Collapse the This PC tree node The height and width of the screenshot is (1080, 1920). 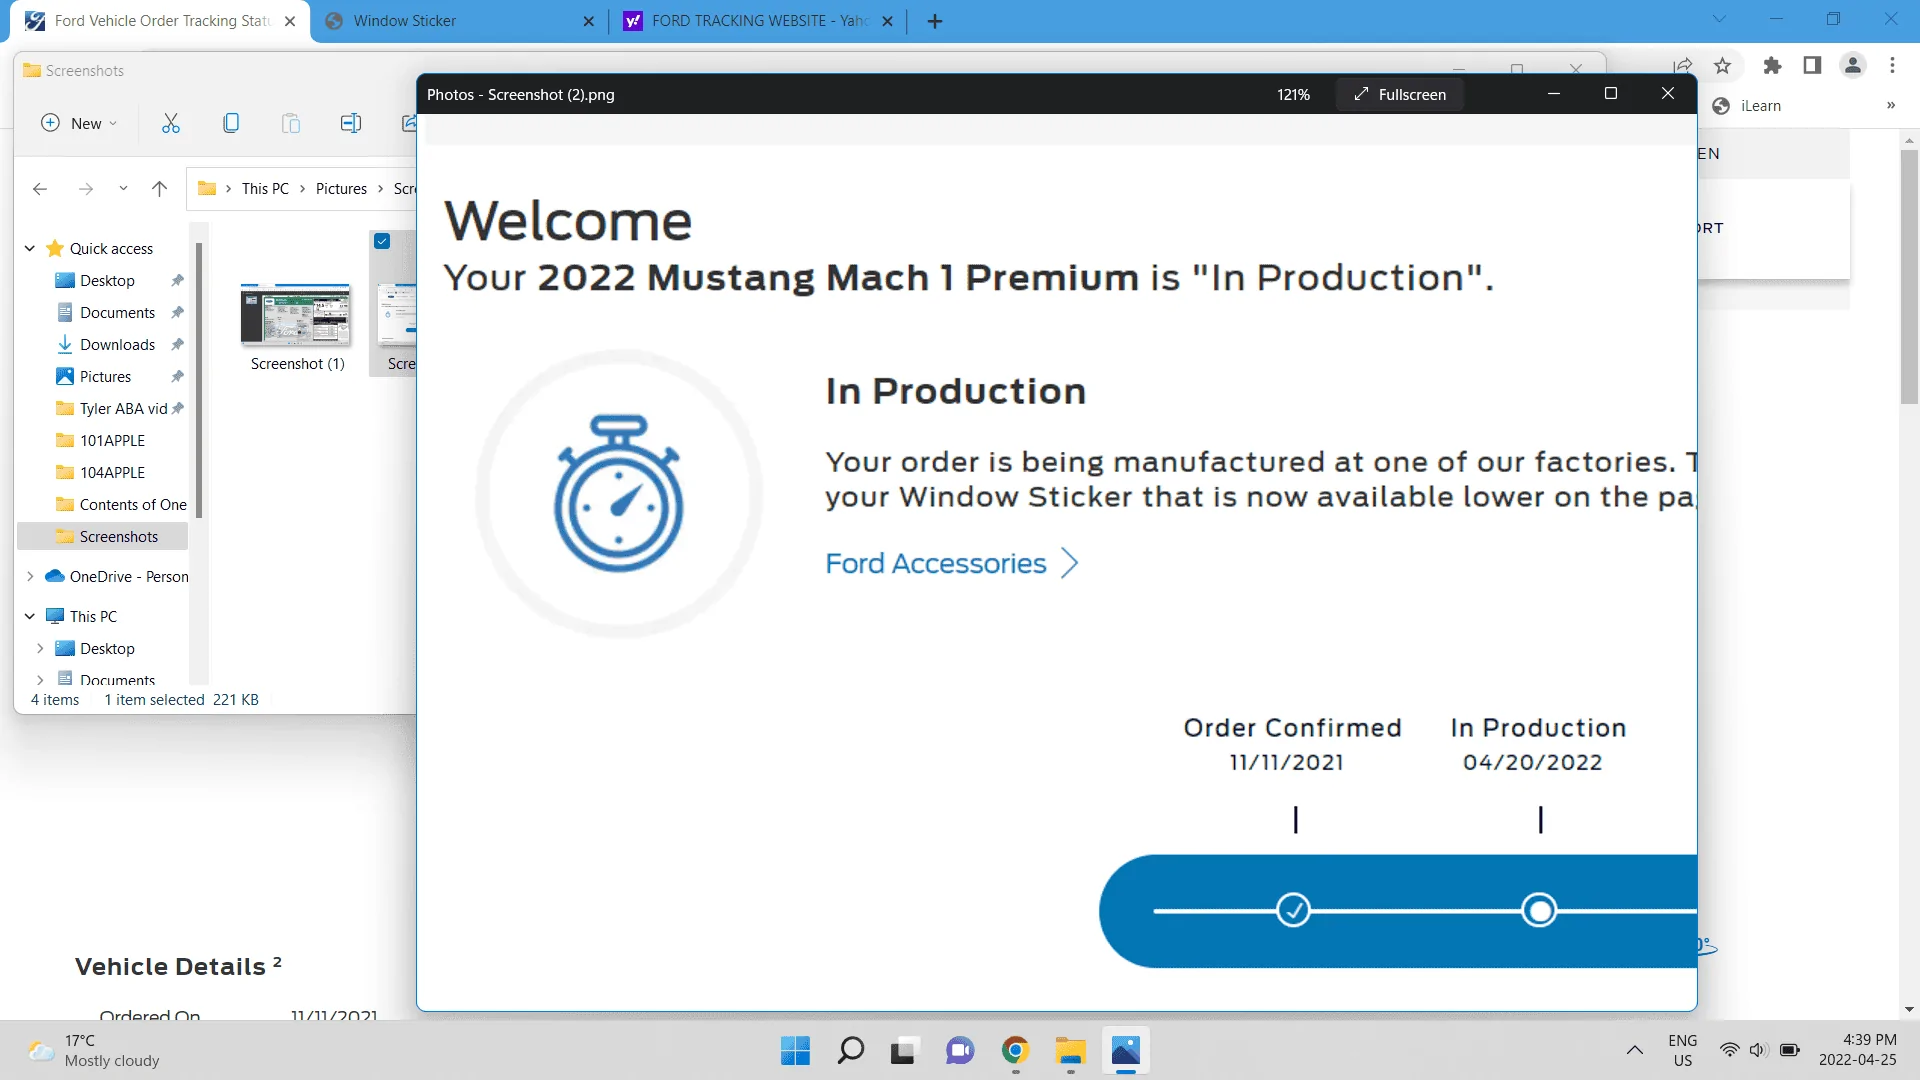tap(30, 616)
